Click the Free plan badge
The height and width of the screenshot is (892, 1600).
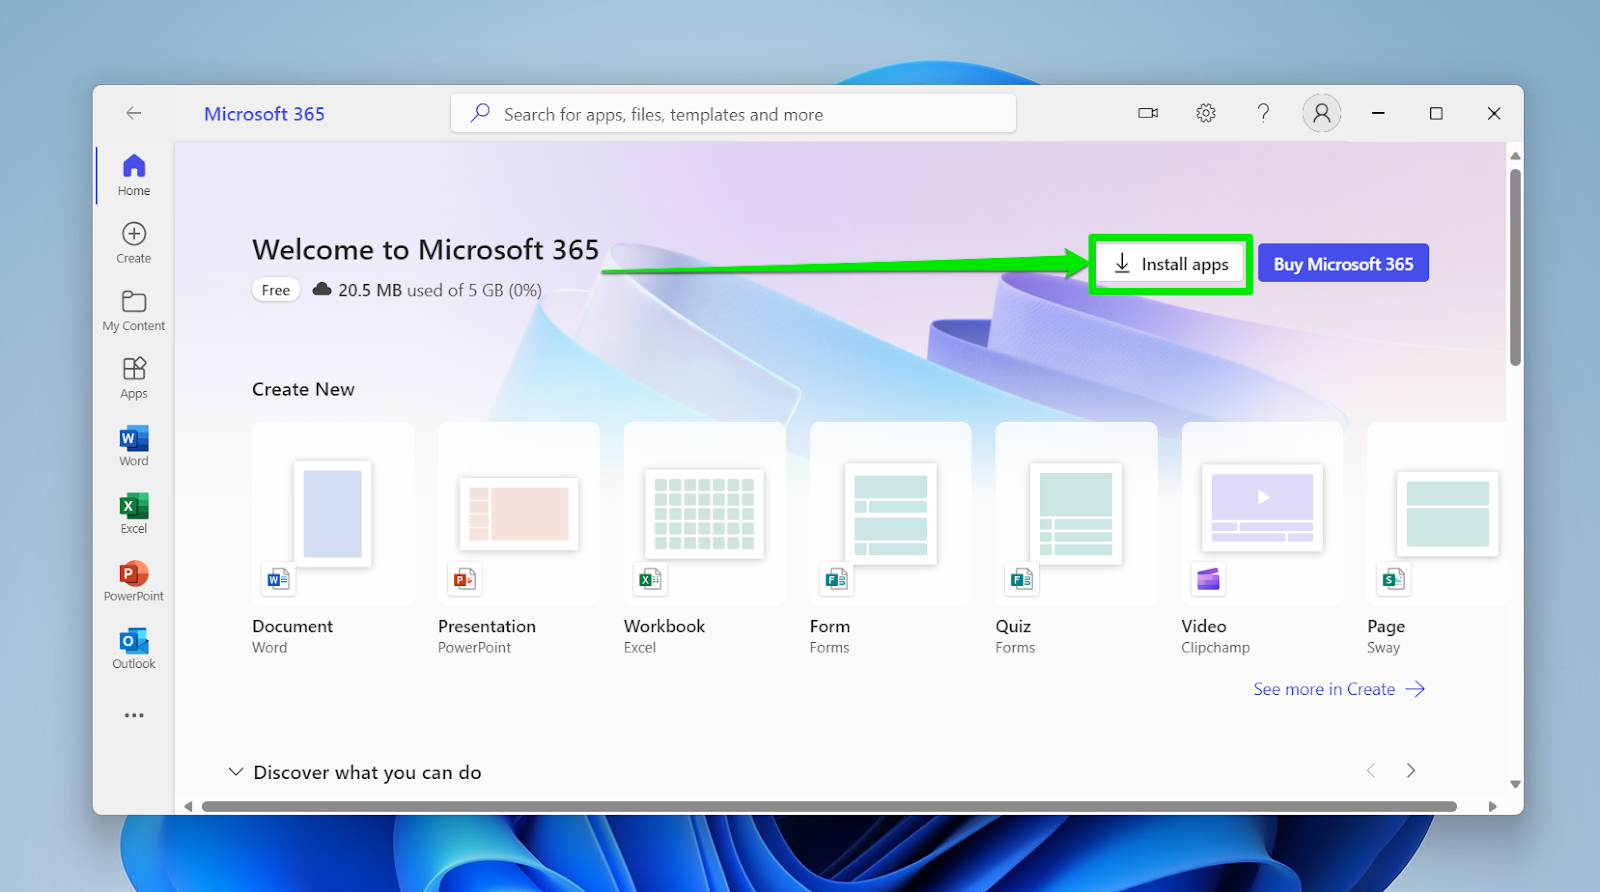(x=276, y=290)
